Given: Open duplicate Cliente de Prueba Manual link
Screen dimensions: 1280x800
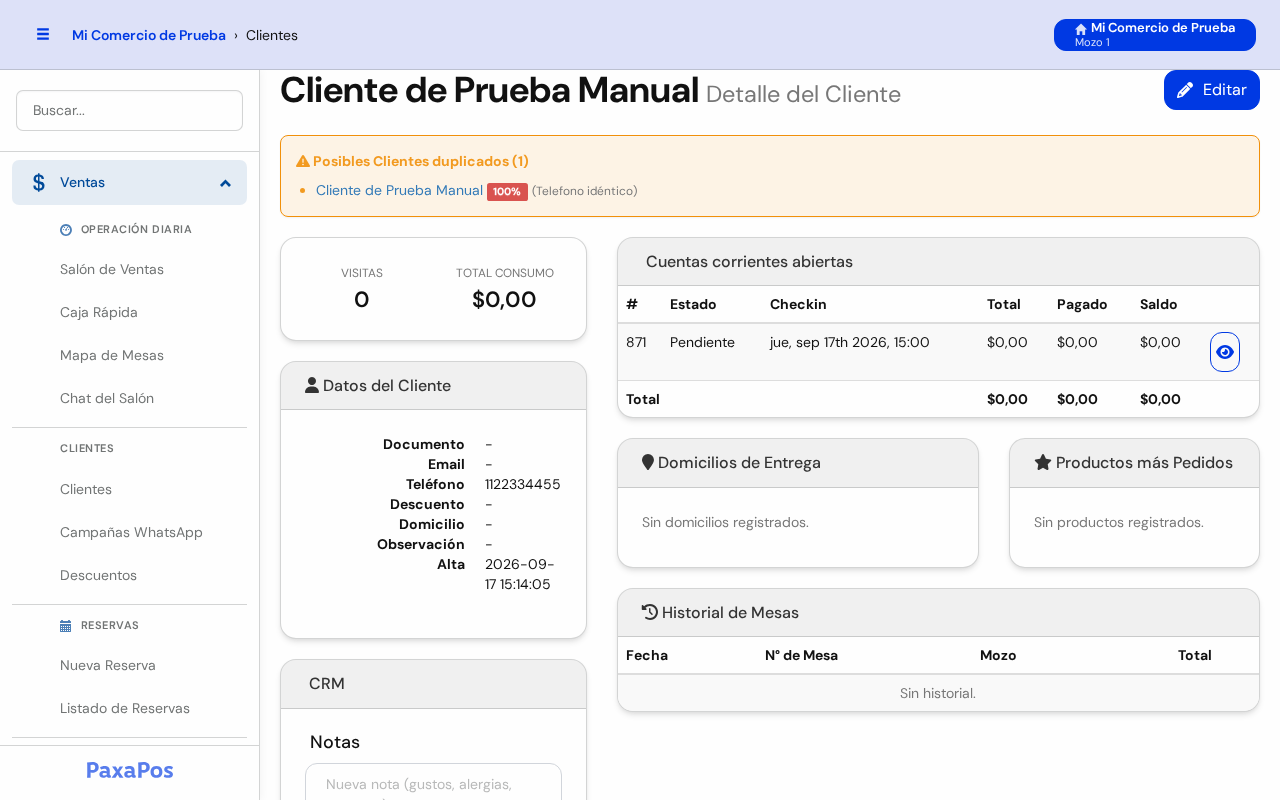Looking at the screenshot, I should click(399, 190).
